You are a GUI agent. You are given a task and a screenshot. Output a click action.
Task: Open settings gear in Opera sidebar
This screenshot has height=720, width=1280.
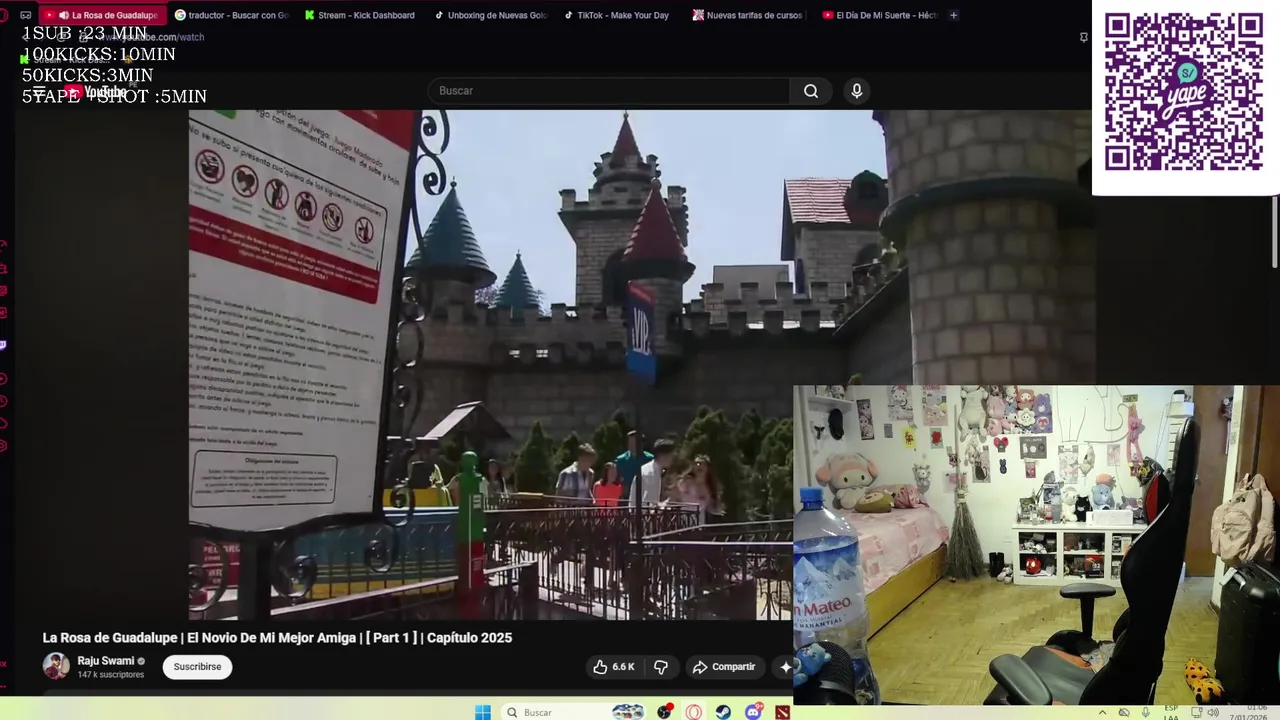3,445
